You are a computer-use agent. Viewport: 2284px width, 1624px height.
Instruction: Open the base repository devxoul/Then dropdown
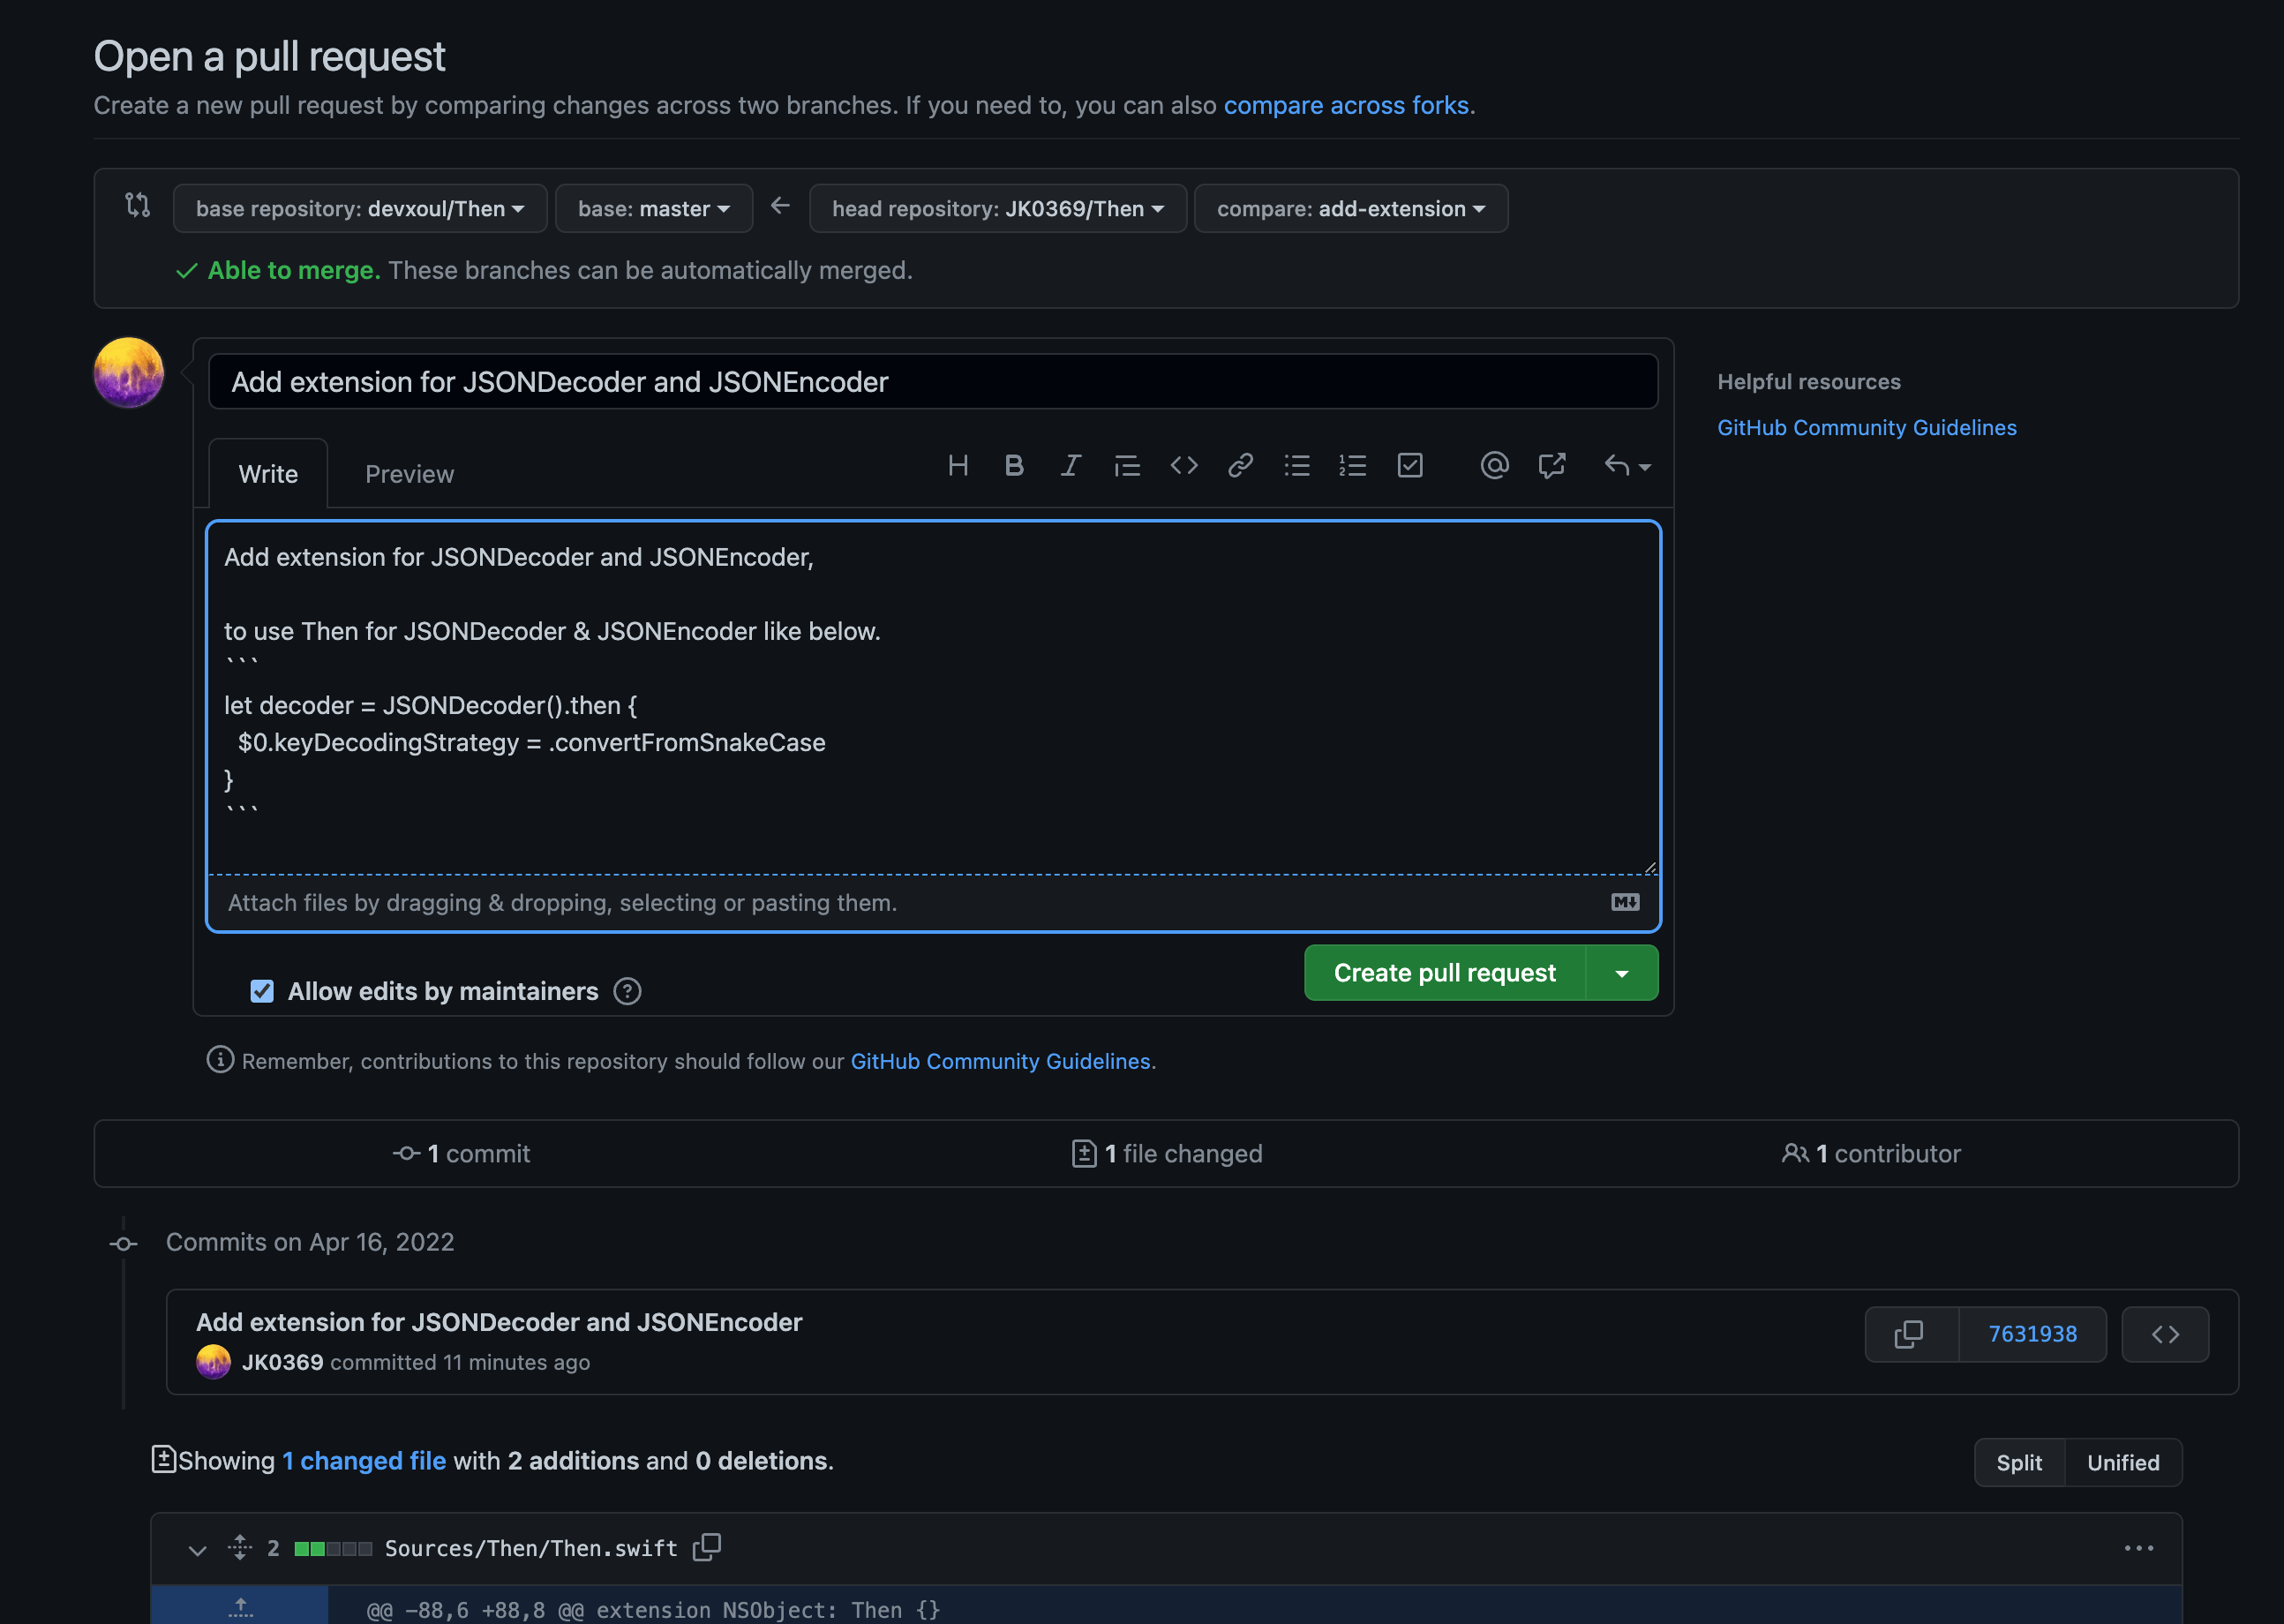360,209
